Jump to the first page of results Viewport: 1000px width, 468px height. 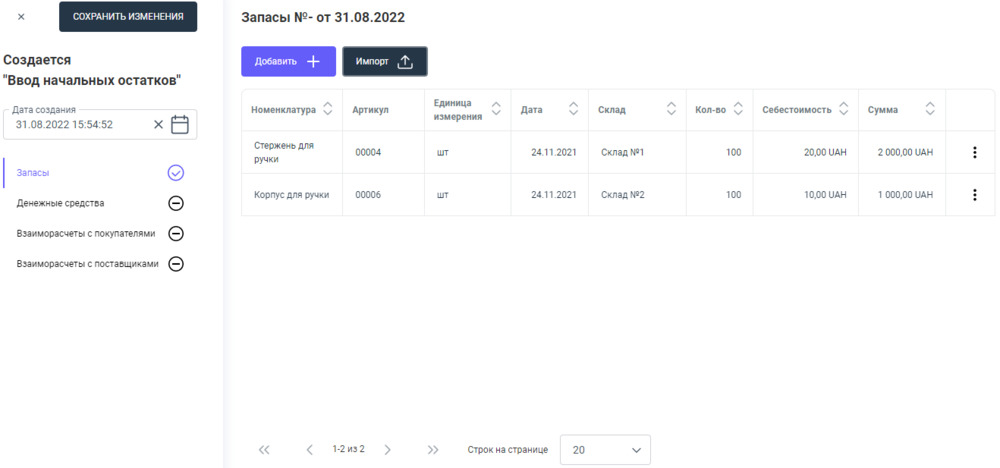click(264, 450)
